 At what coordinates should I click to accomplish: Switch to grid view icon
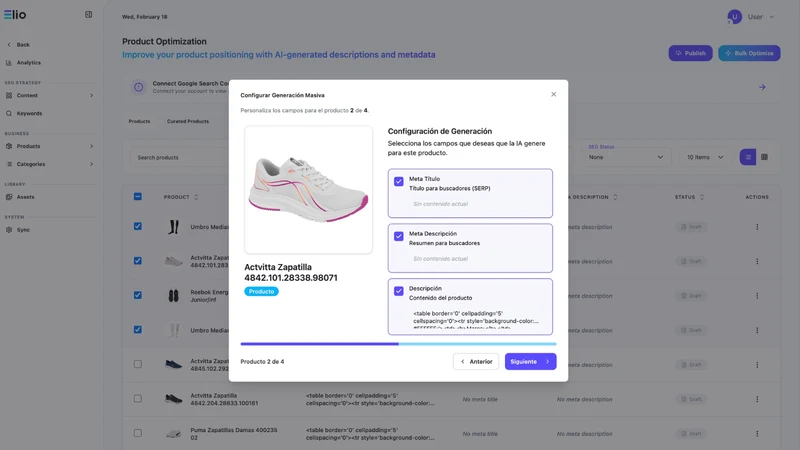coord(764,157)
